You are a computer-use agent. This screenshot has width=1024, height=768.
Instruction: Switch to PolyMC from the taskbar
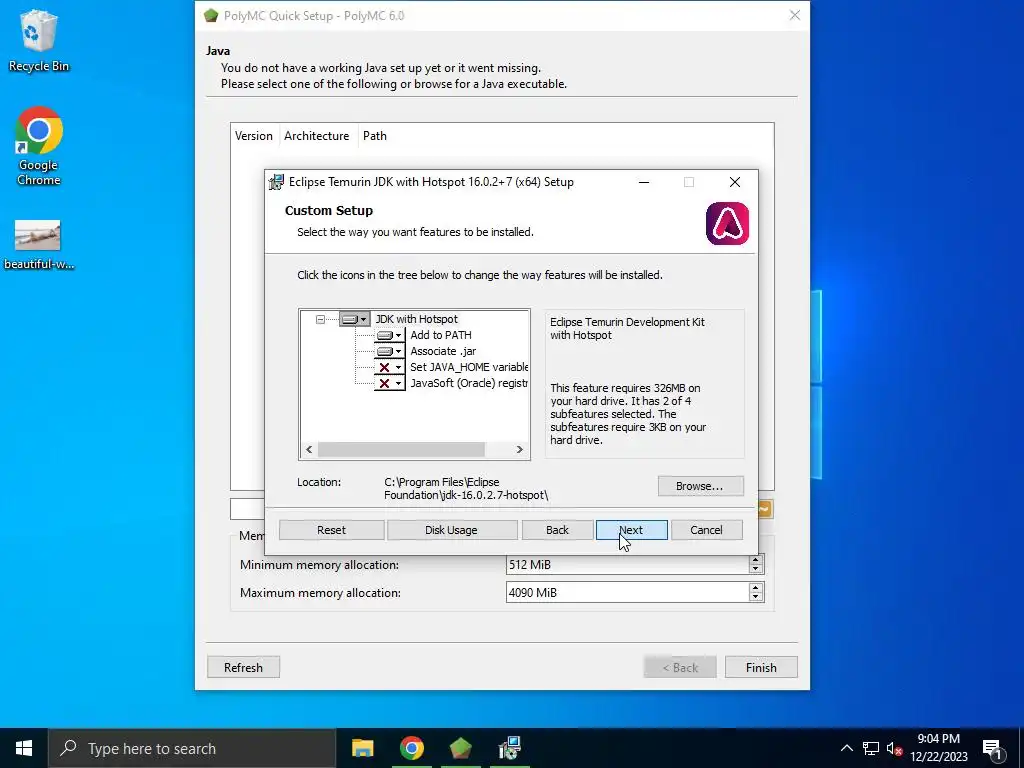[x=460, y=748]
